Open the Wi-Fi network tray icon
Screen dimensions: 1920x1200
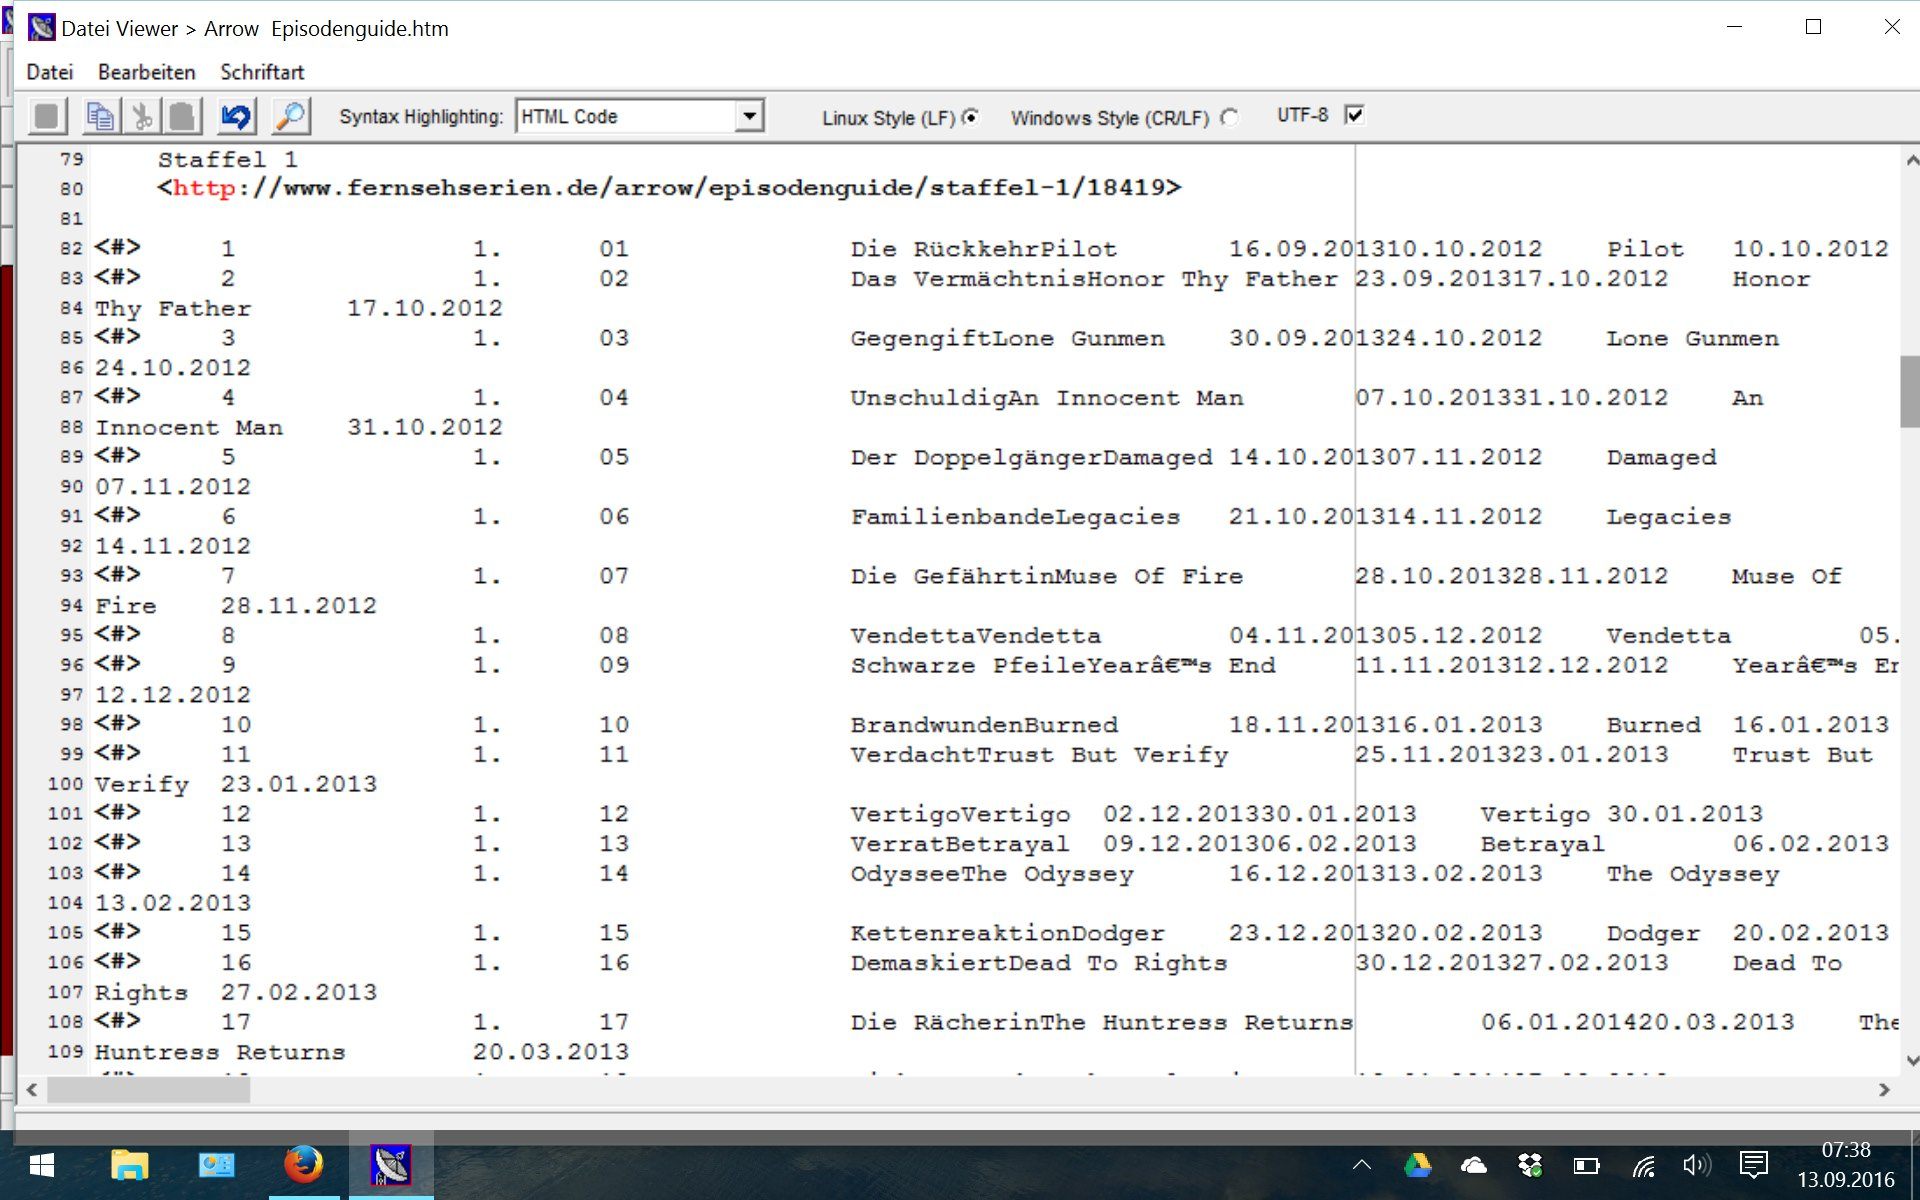point(1643,1166)
